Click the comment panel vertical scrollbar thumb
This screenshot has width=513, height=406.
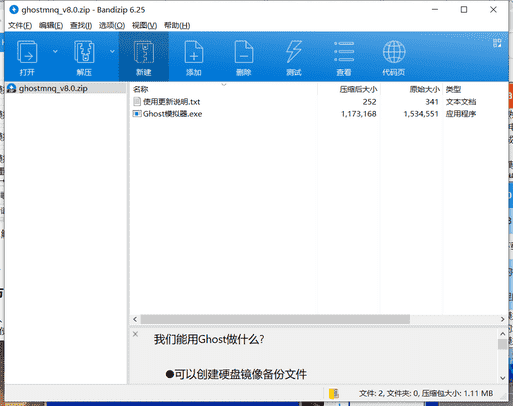(x=503, y=344)
